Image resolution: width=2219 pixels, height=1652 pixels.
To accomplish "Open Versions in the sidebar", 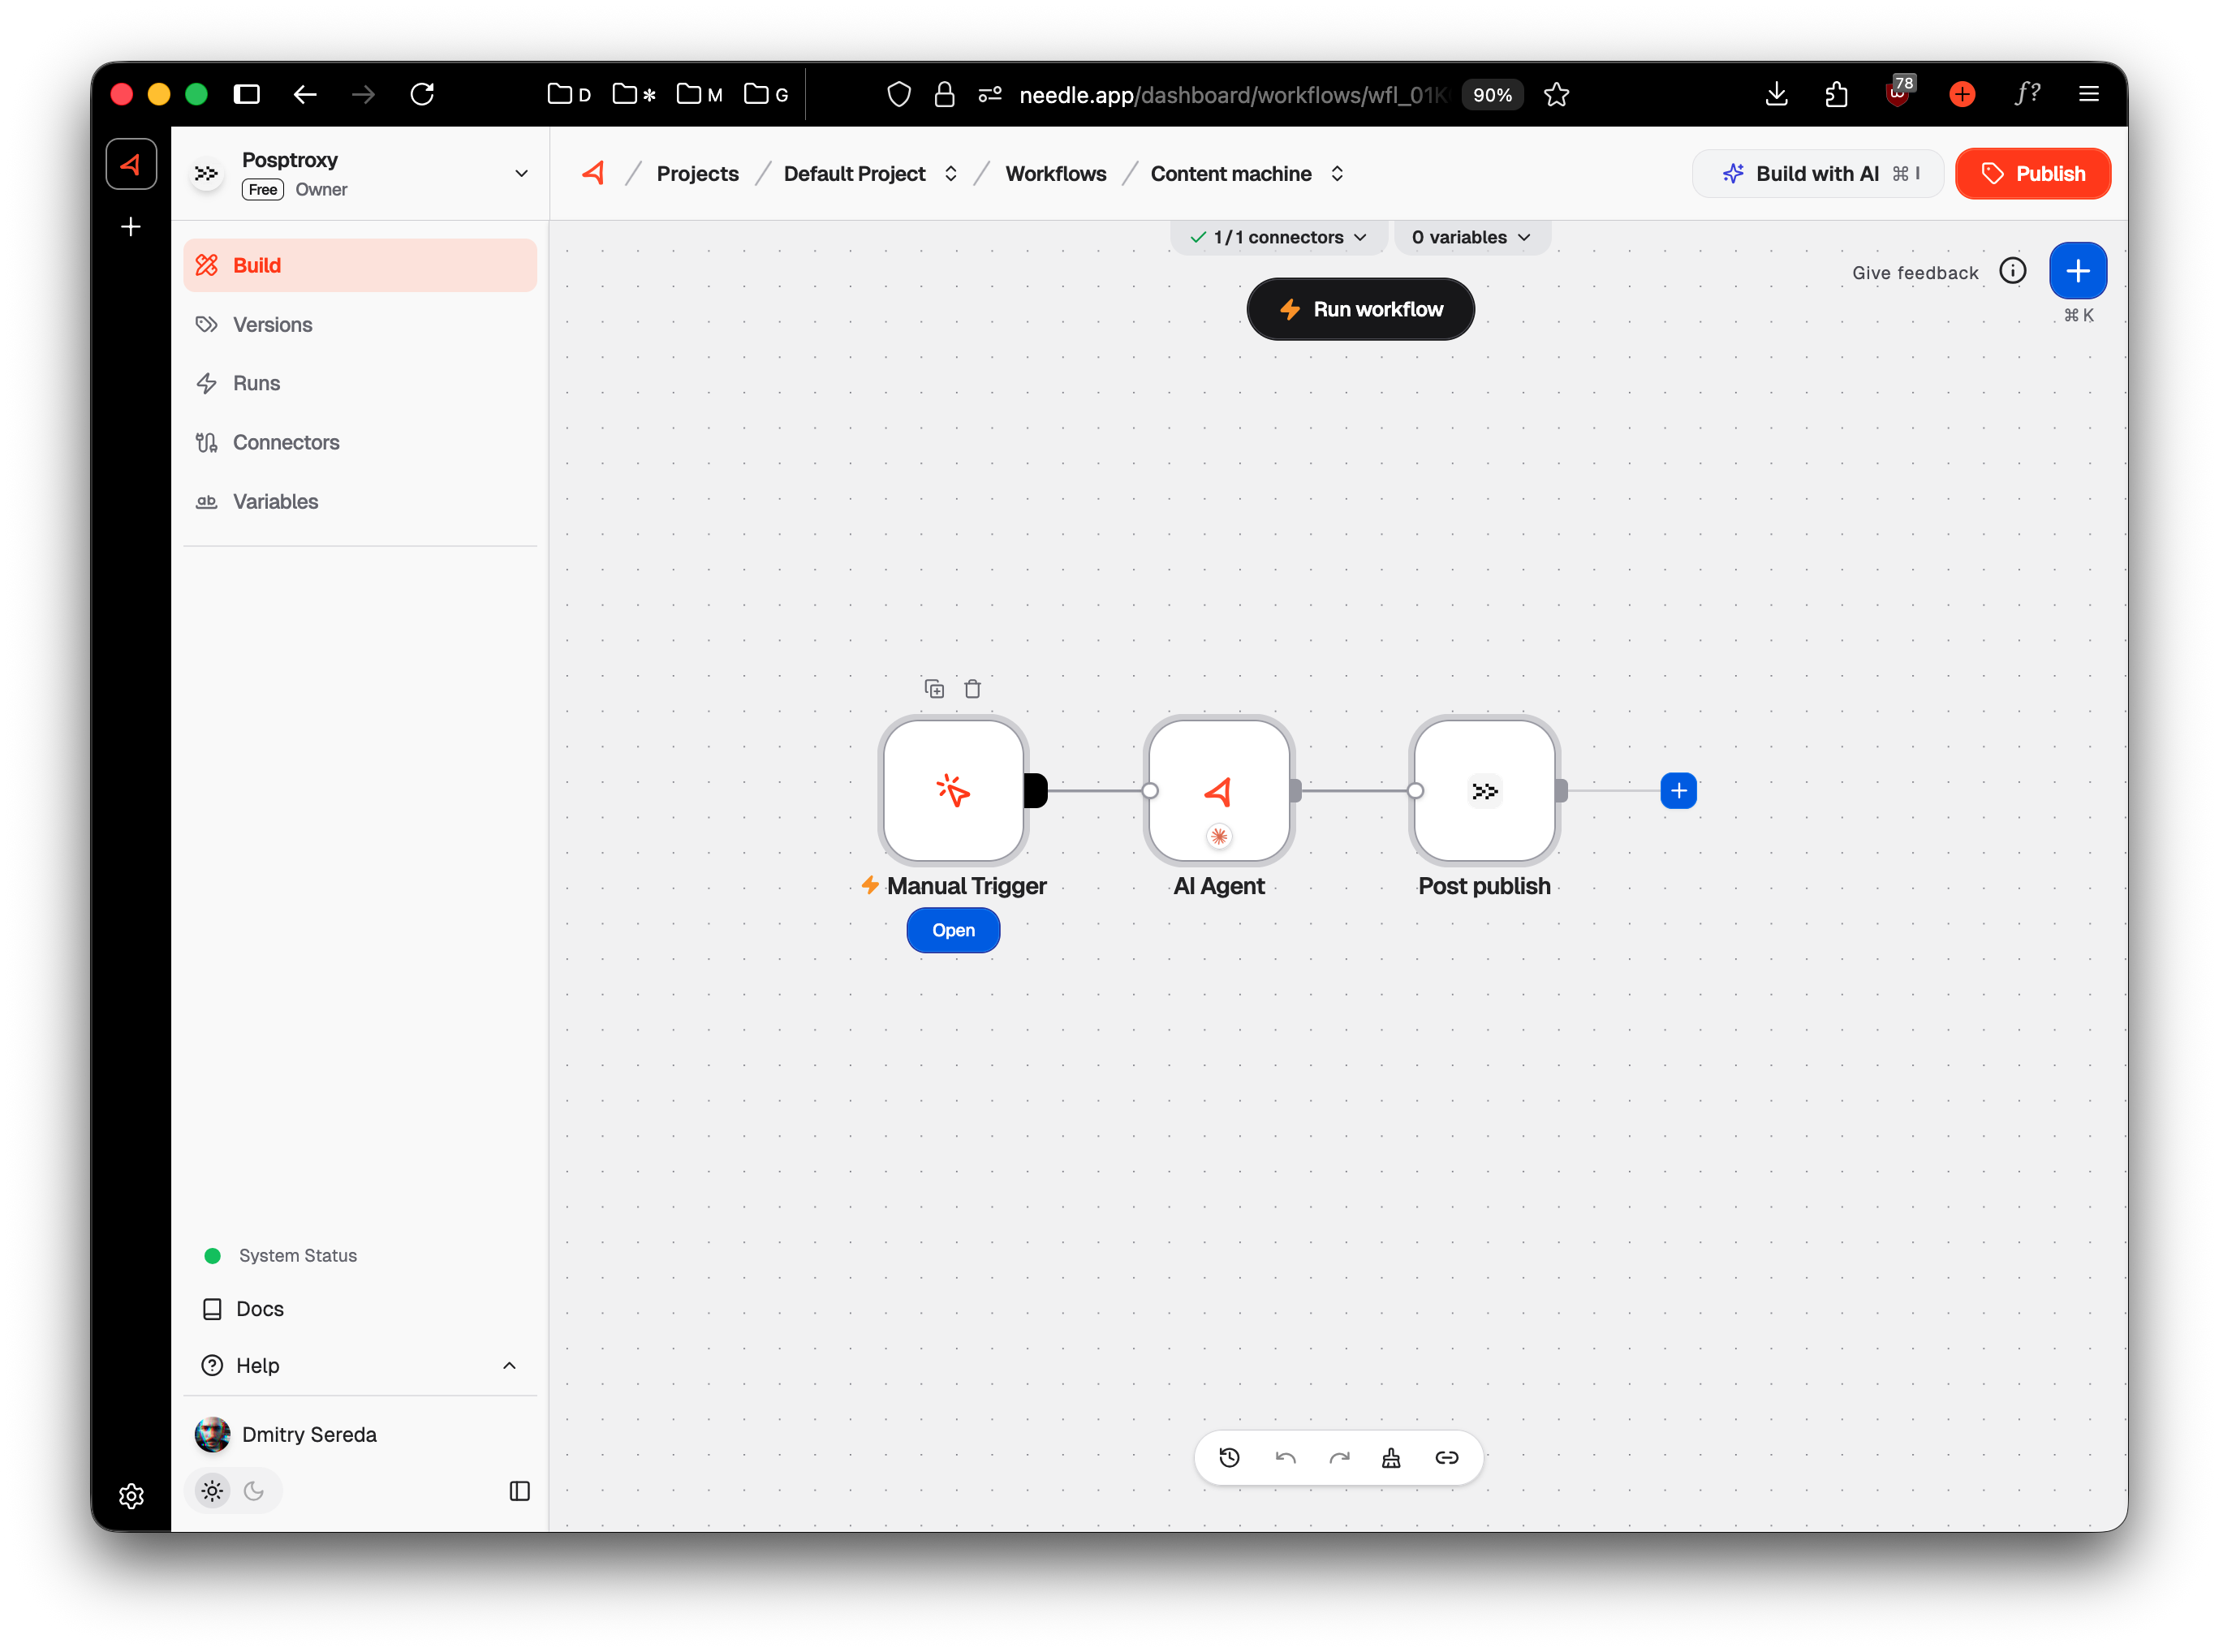I will (272, 325).
